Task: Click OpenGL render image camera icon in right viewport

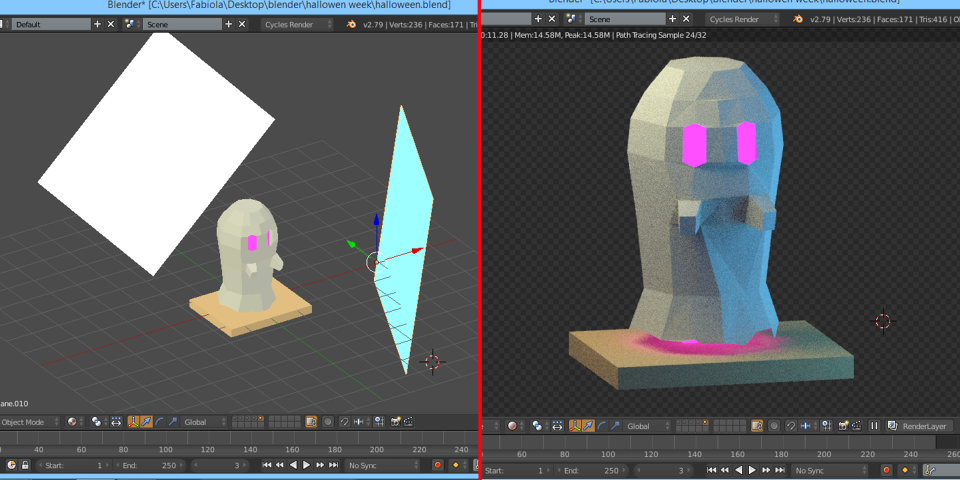Action: [x=843, y=426]
